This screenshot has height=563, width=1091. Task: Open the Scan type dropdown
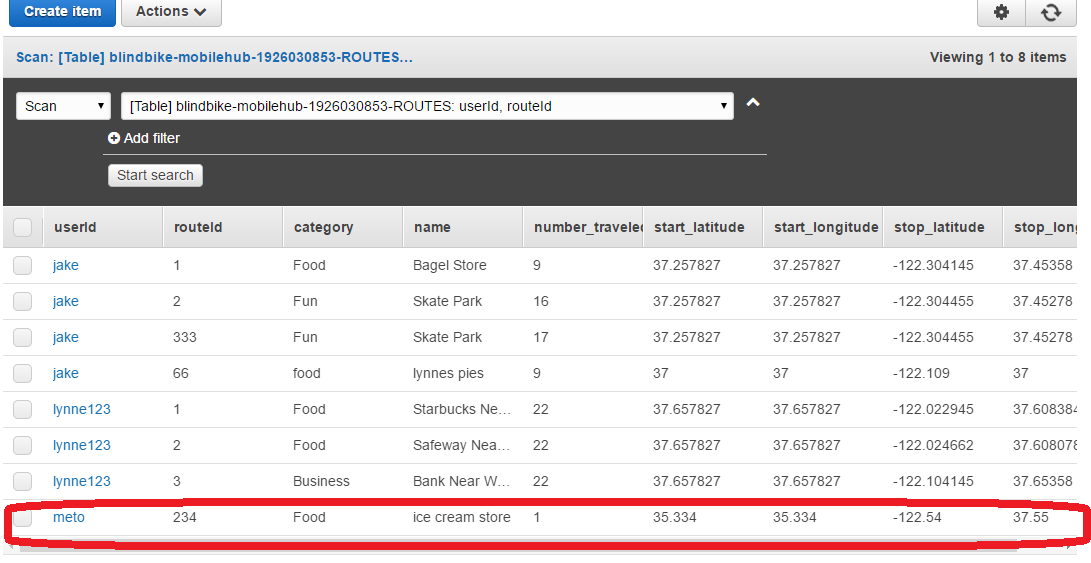(63, 106)
